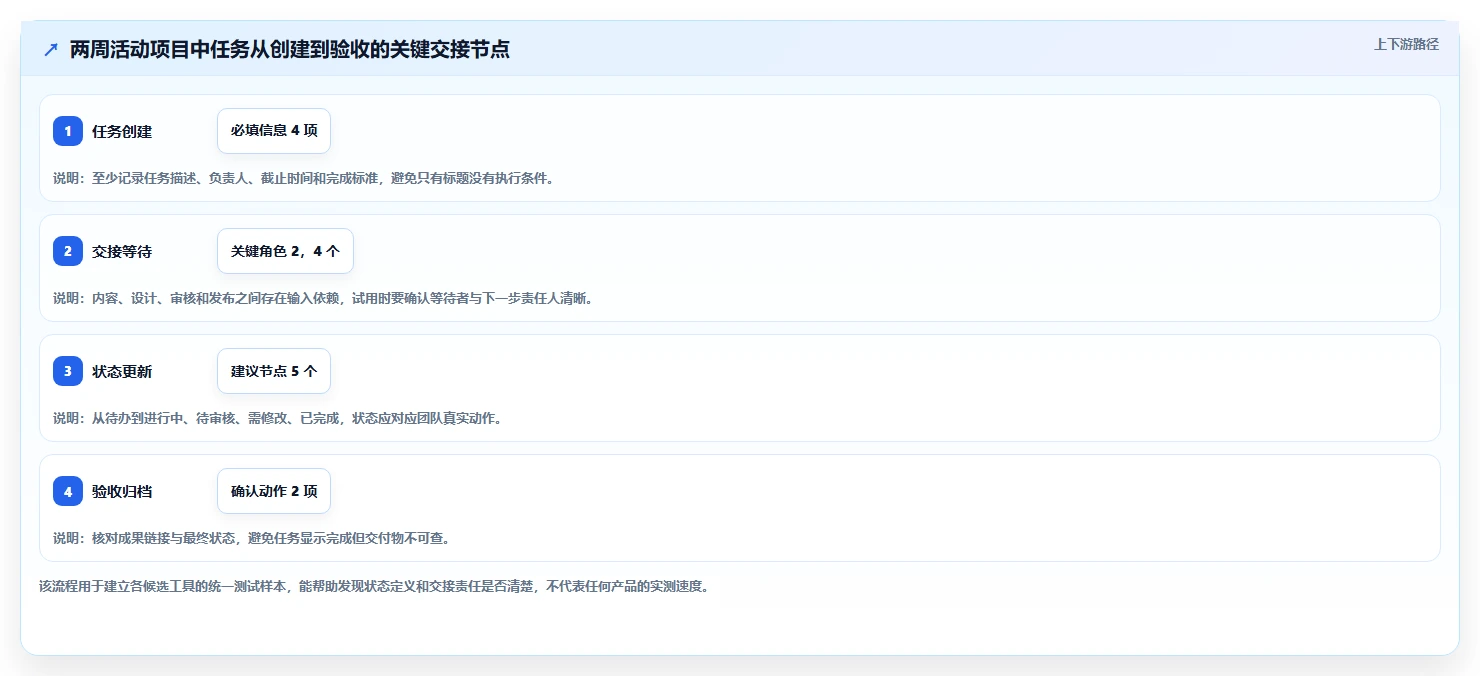Click the description starting 至少记录任务描述
The image size is (1480, 676).
point(304,178)
